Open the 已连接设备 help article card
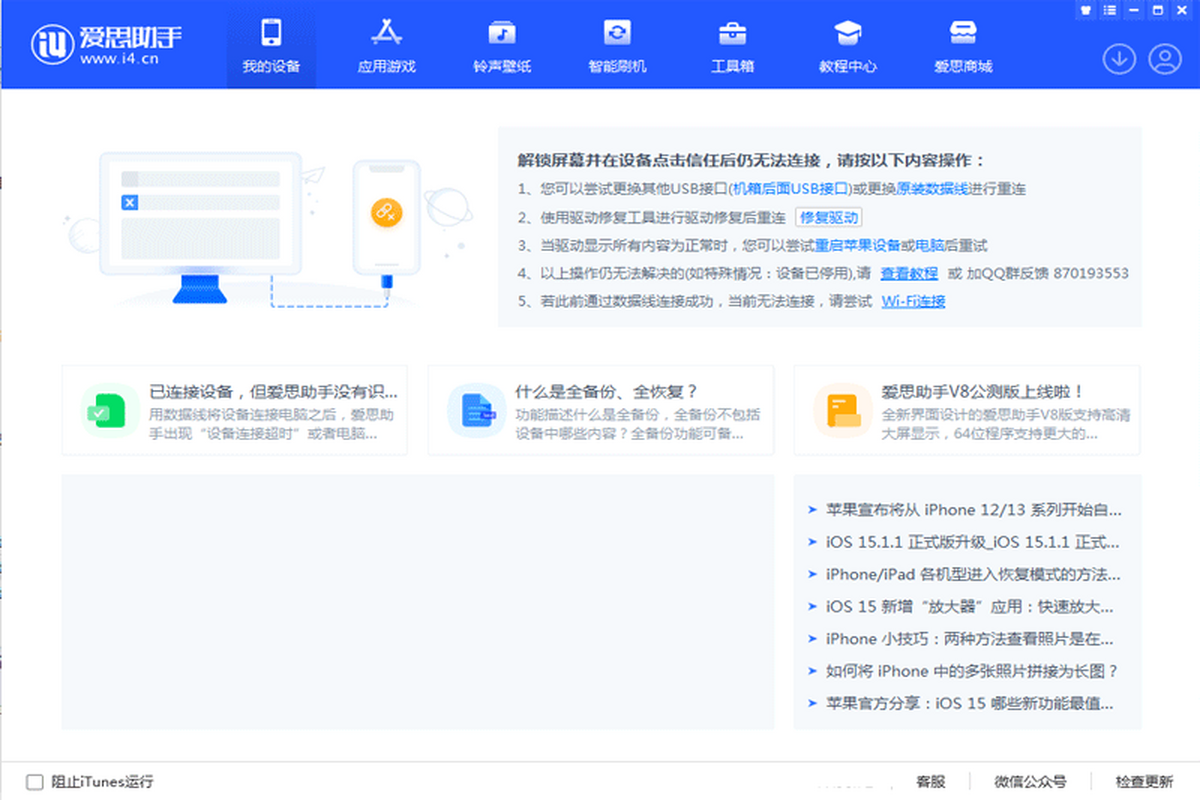The image size is (1200, 800). [x=235, y=410]
